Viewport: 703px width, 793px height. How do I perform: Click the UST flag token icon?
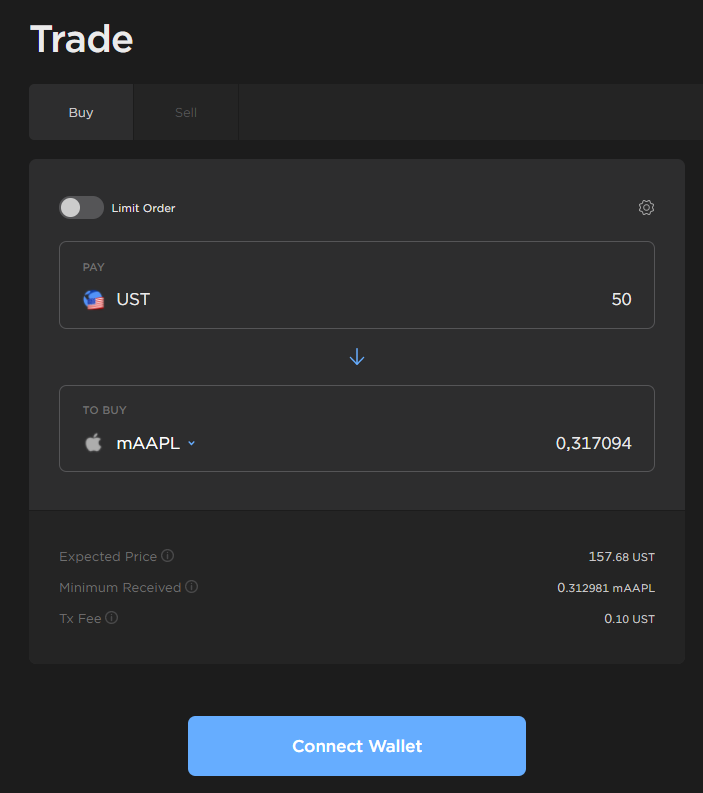point(94,299)
